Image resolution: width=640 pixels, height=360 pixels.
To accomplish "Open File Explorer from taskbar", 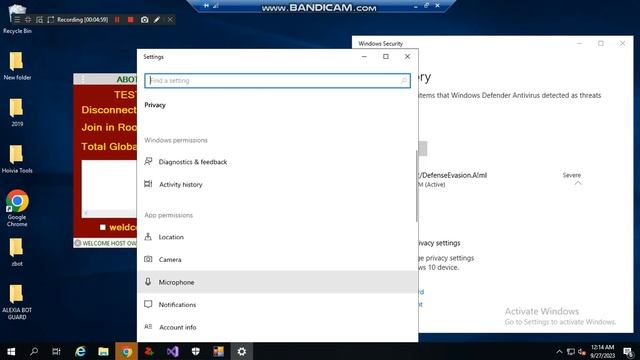I will (x=103, y=351).
